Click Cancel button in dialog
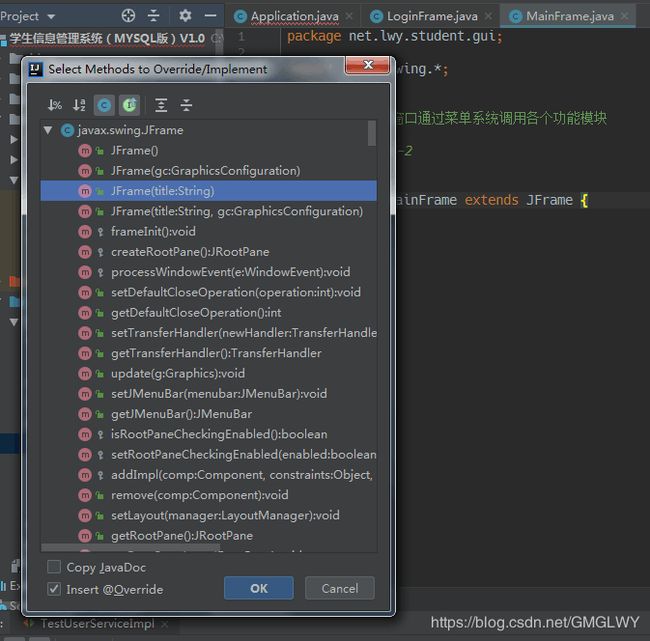The image size is (650, 641). pos(340,588)
